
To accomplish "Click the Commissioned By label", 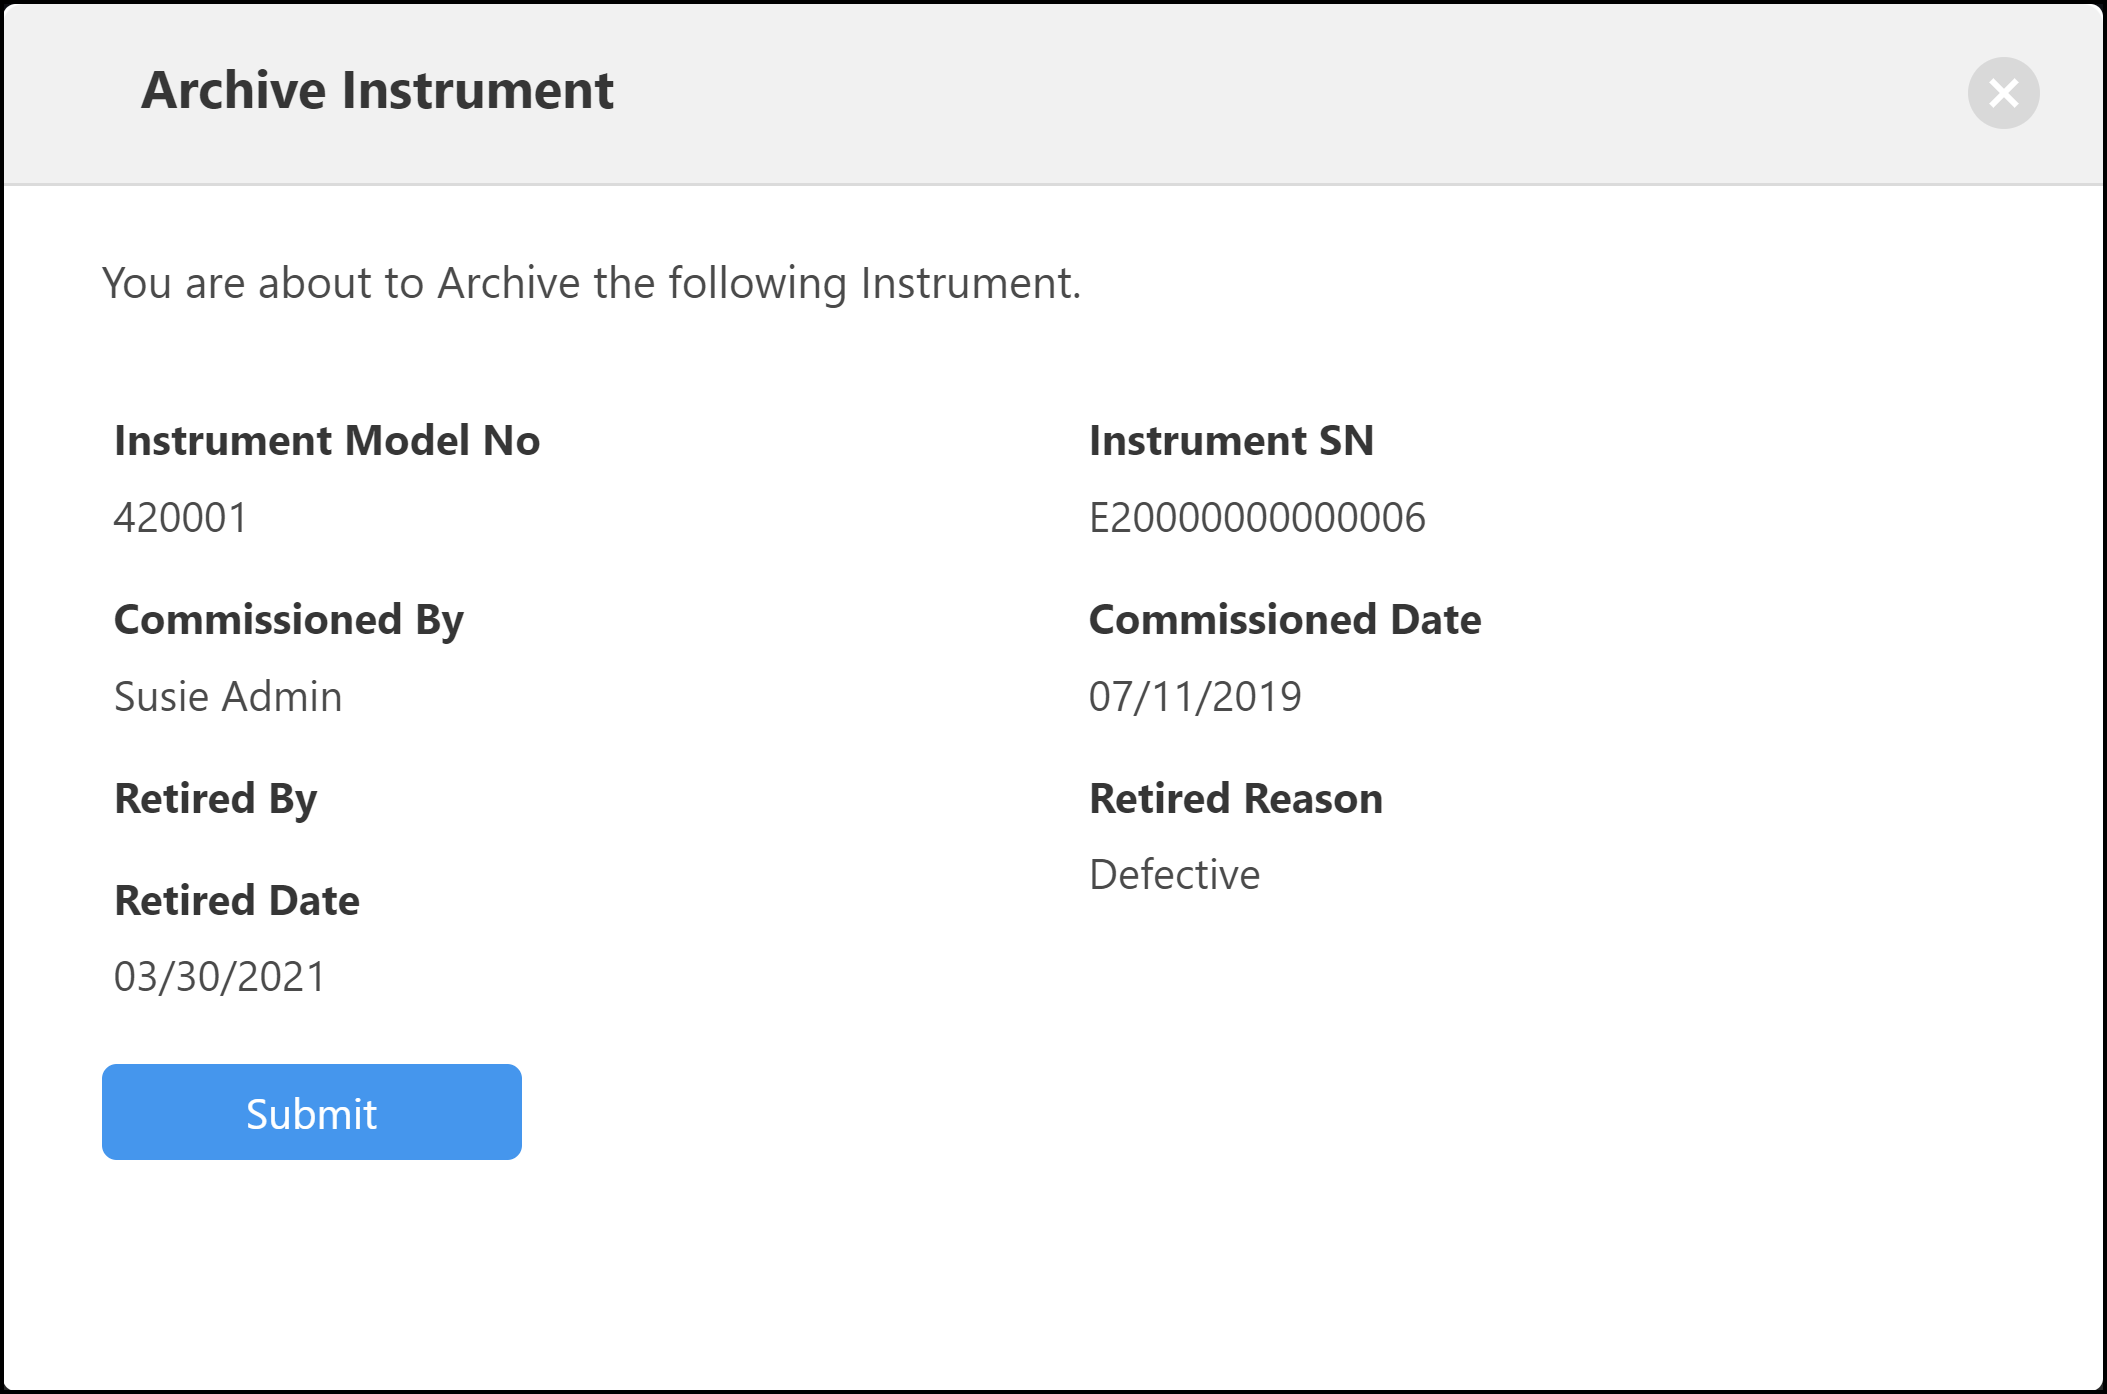I will pos(289,620).
